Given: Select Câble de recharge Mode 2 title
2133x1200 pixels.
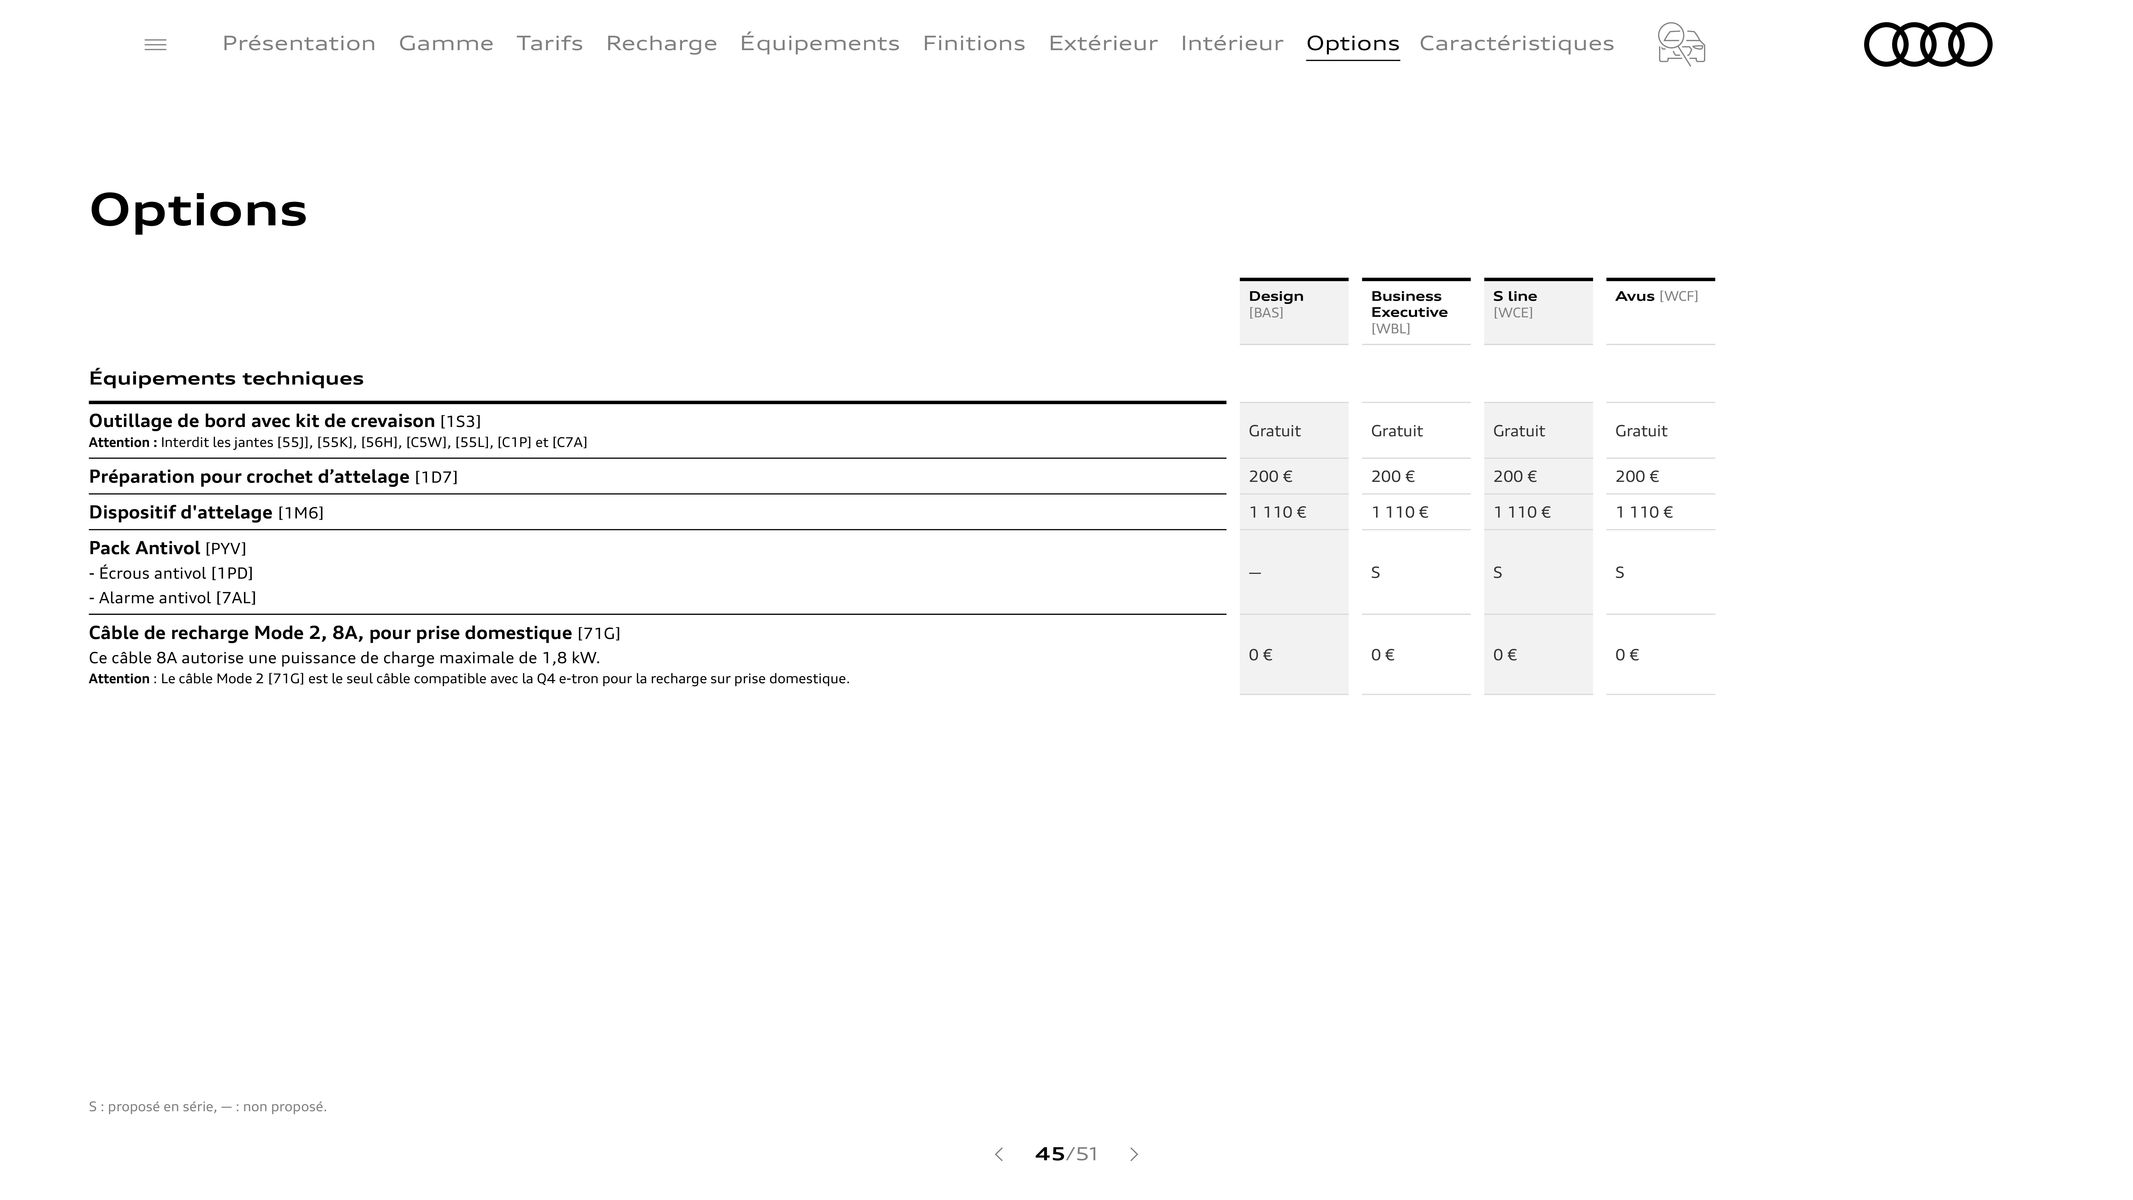Looking at the screenshot, I should click(354, 633).
